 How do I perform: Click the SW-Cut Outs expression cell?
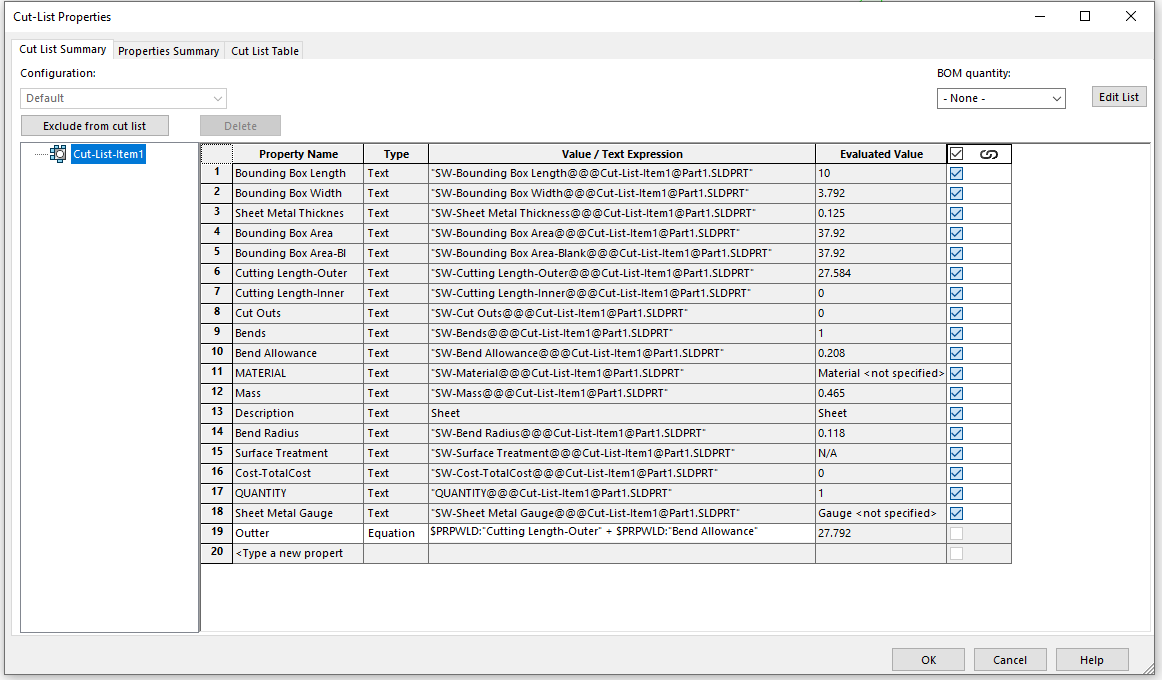tap(622, 313)
